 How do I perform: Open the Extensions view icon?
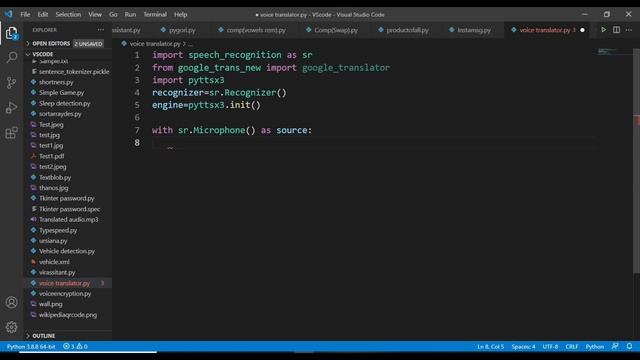[11, 133]
